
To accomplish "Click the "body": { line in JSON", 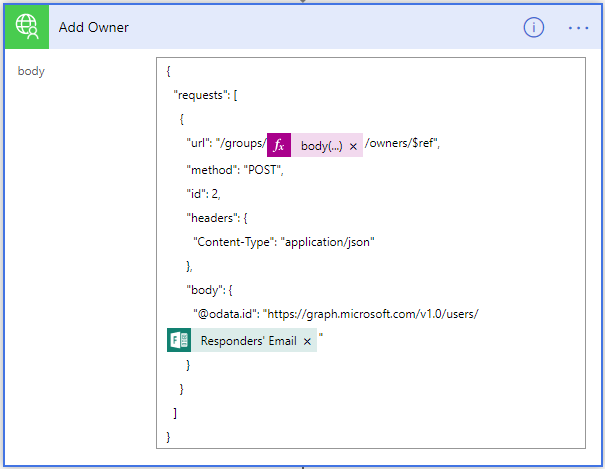I will (210, 290).
